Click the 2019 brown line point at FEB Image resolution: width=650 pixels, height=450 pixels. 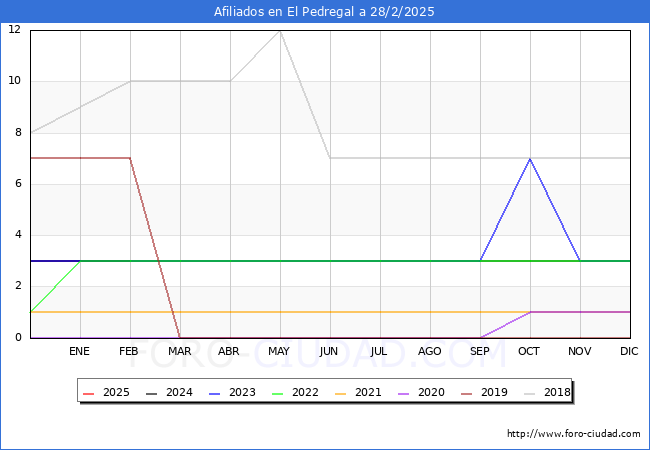[131, 158]
